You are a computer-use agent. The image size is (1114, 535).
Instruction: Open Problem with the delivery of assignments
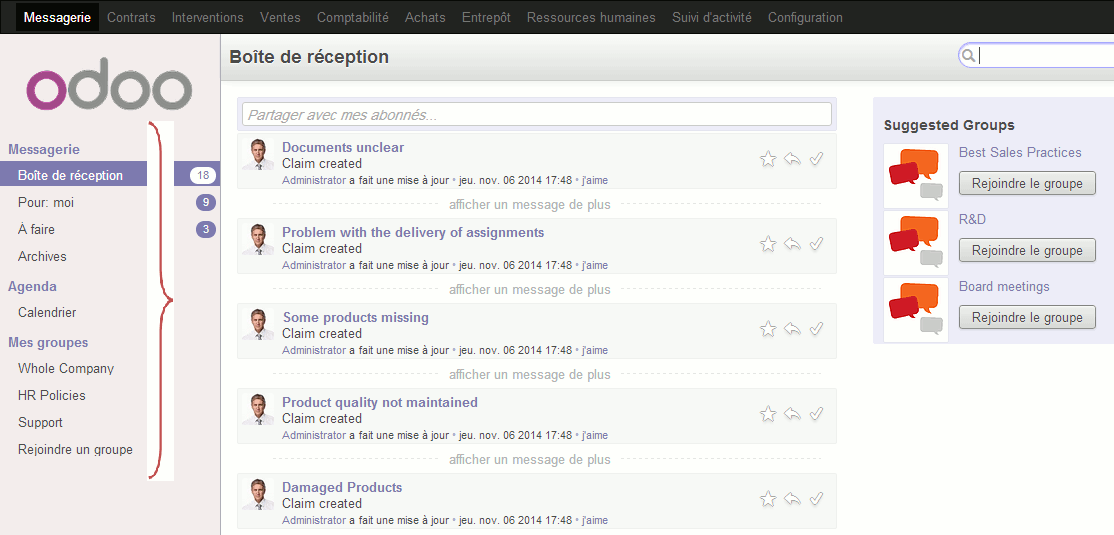click(x=413, y=232)
